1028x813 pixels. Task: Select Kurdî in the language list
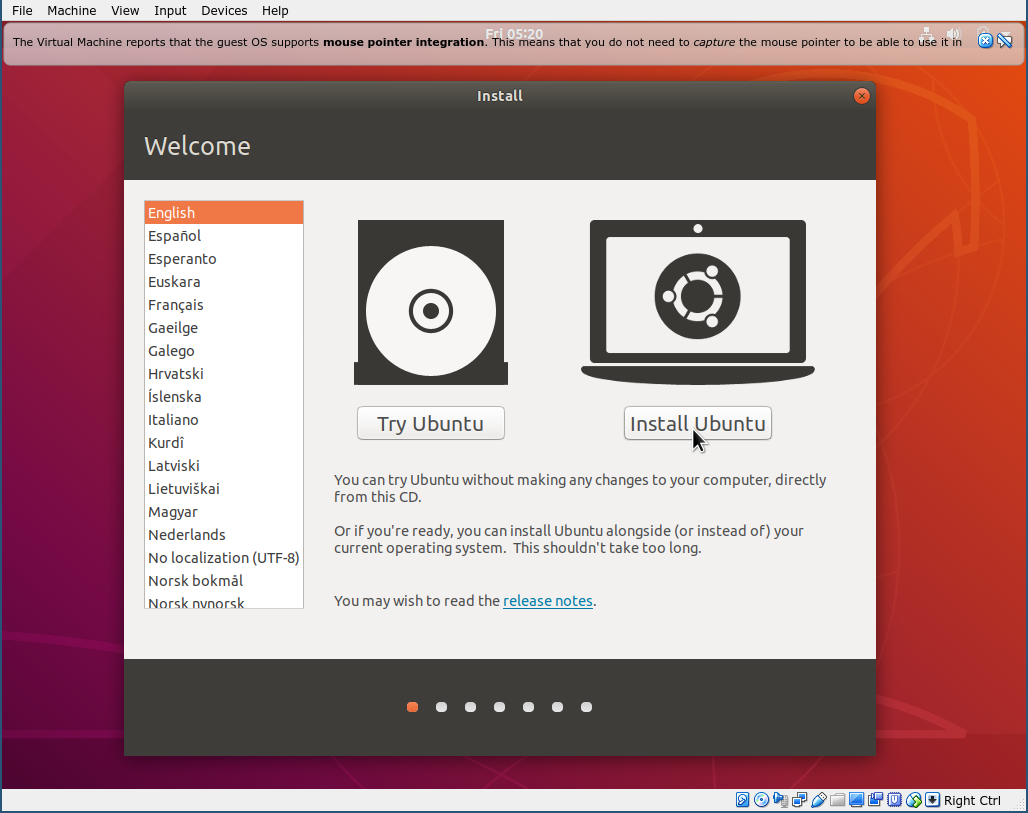224,443
